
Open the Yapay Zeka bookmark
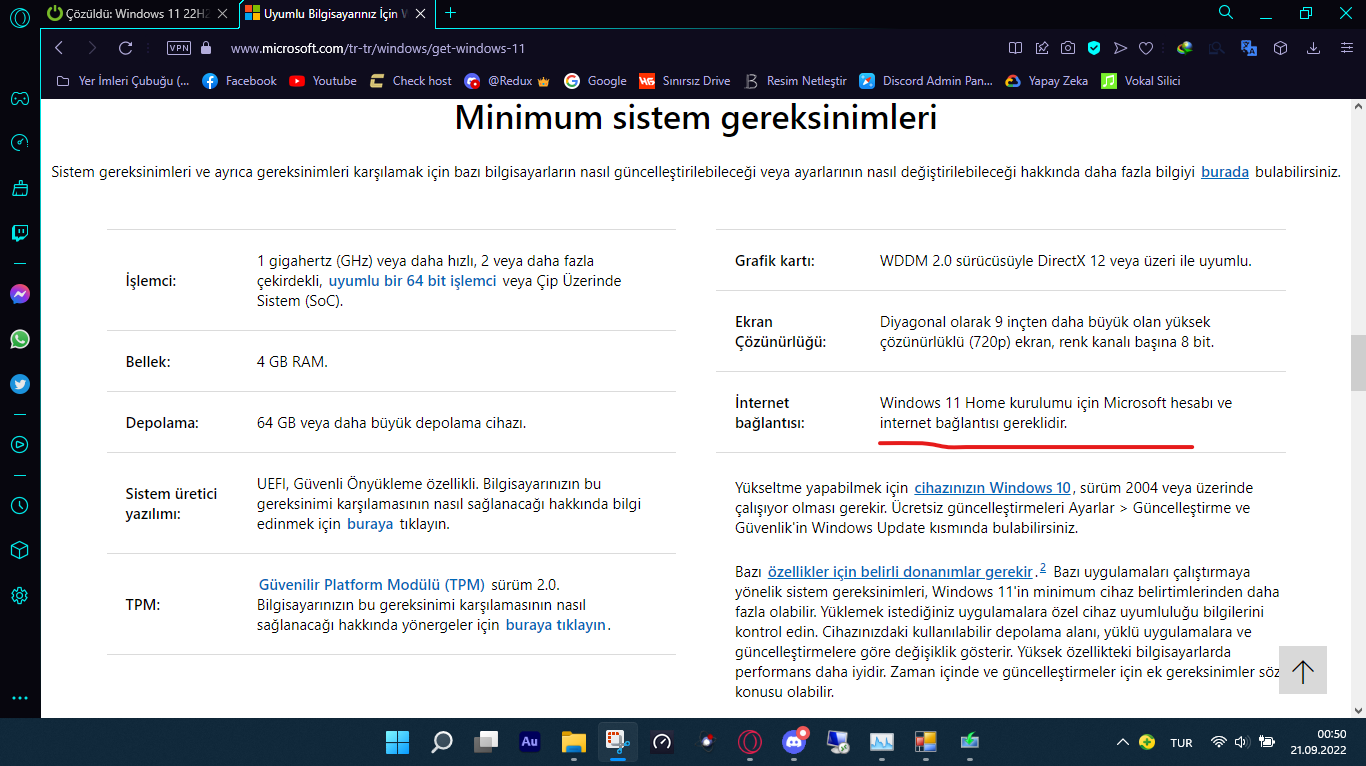coord(1046,81)
